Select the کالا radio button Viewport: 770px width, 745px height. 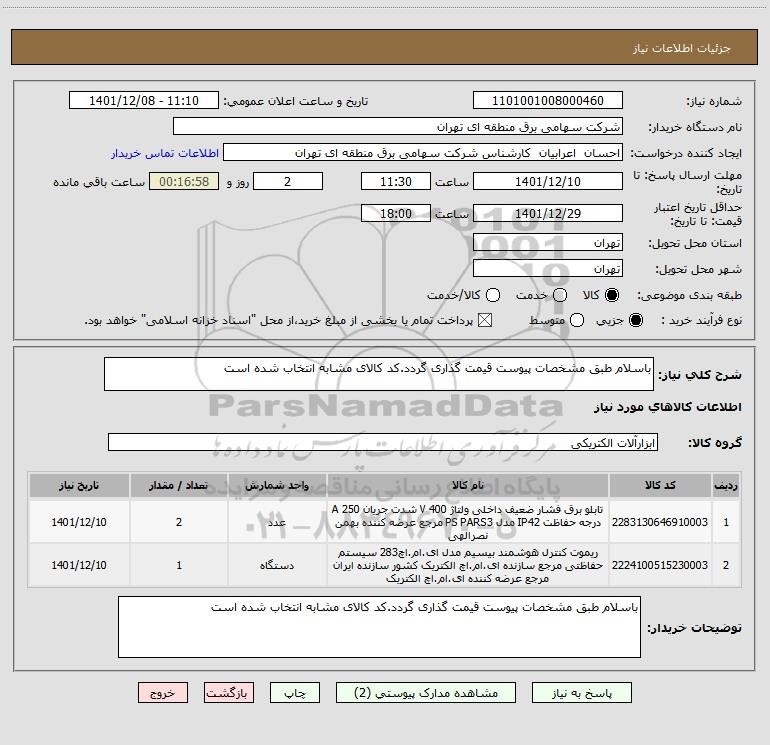click(x=612, y=295)
